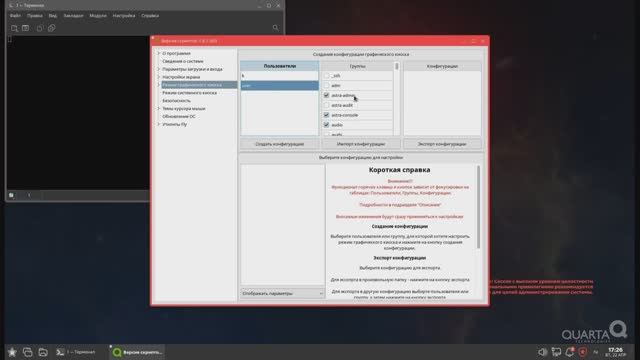The image size is (640, 360).
Task: Select the highlighted 'user' row in users list
Action: pyautogui.click(x=280, y=85)
